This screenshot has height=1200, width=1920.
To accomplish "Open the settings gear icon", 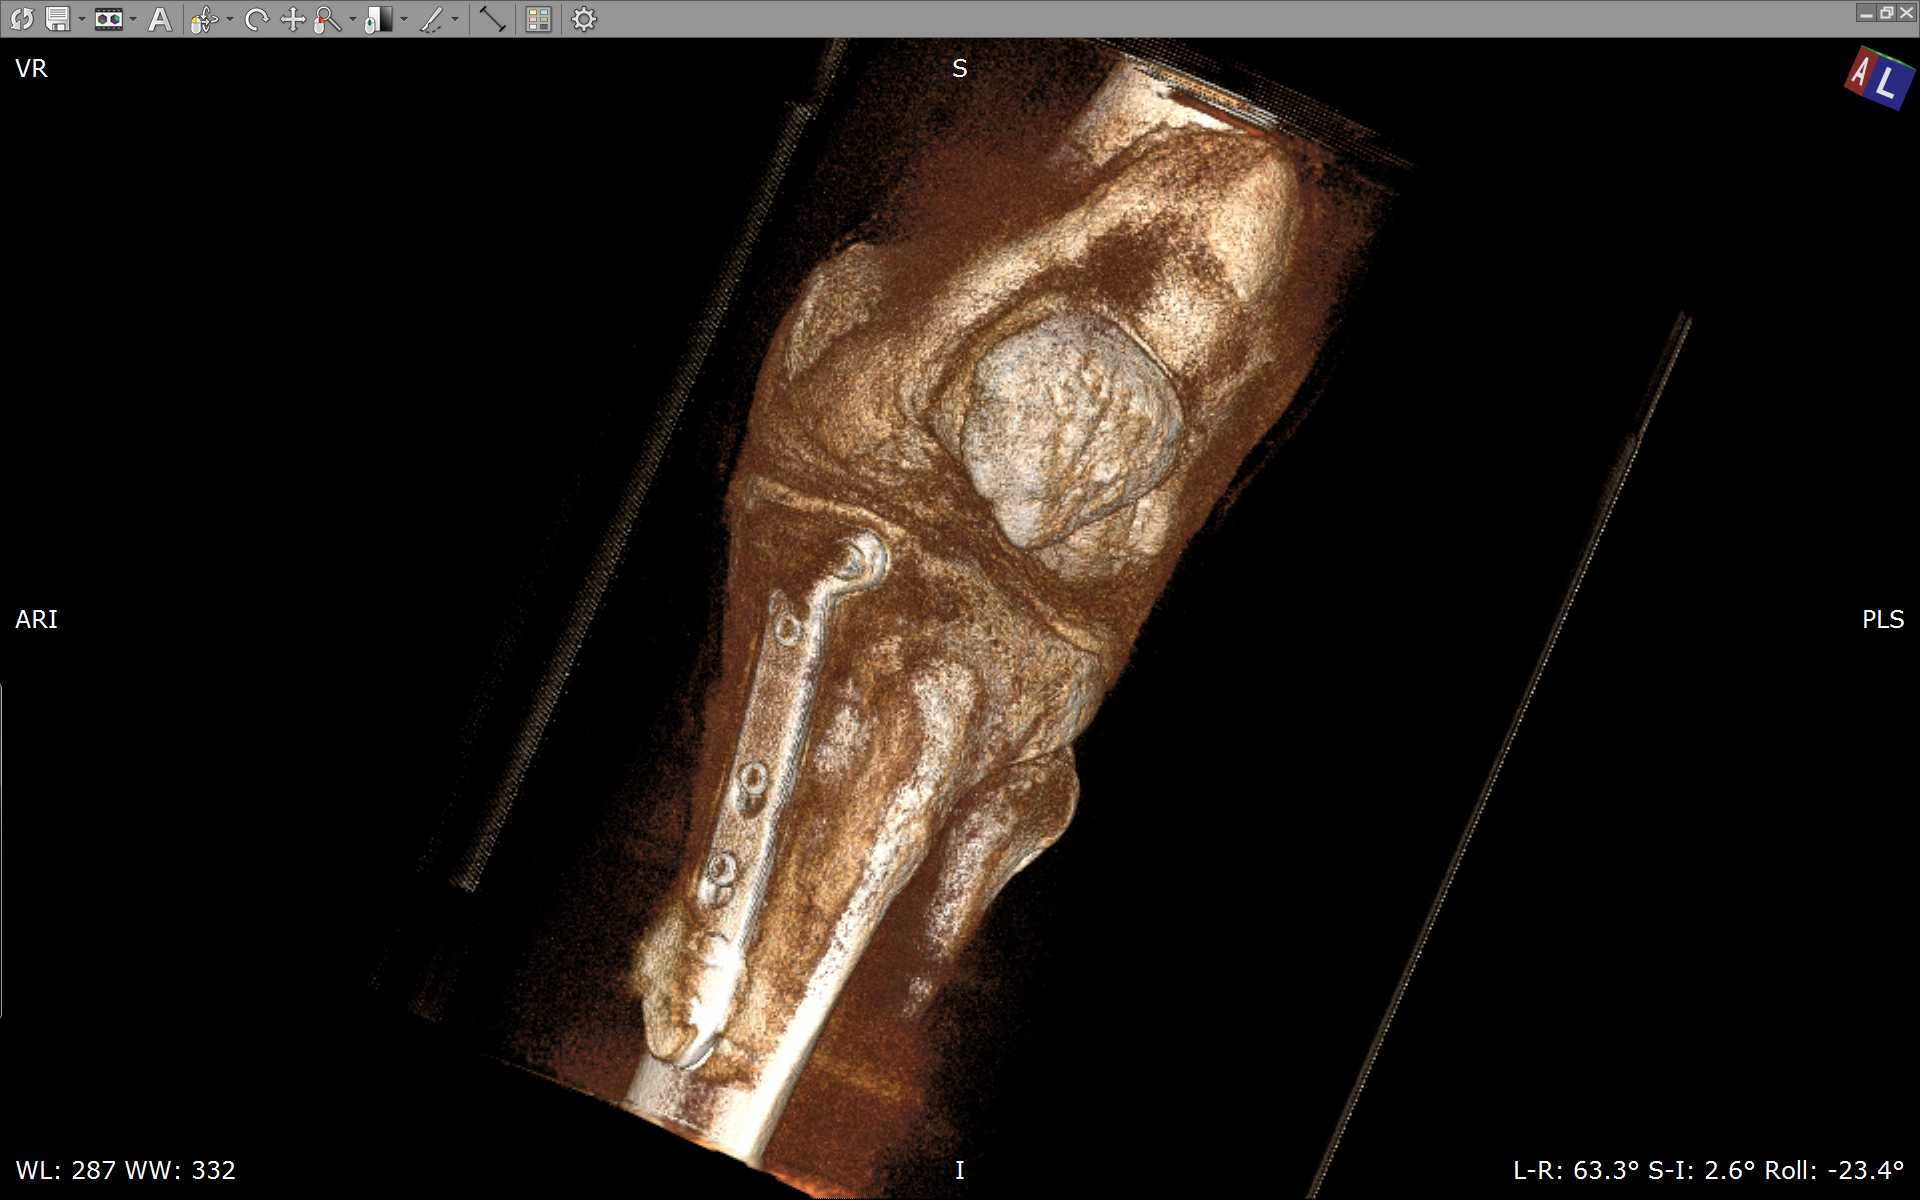I will [x=584, y=19].
